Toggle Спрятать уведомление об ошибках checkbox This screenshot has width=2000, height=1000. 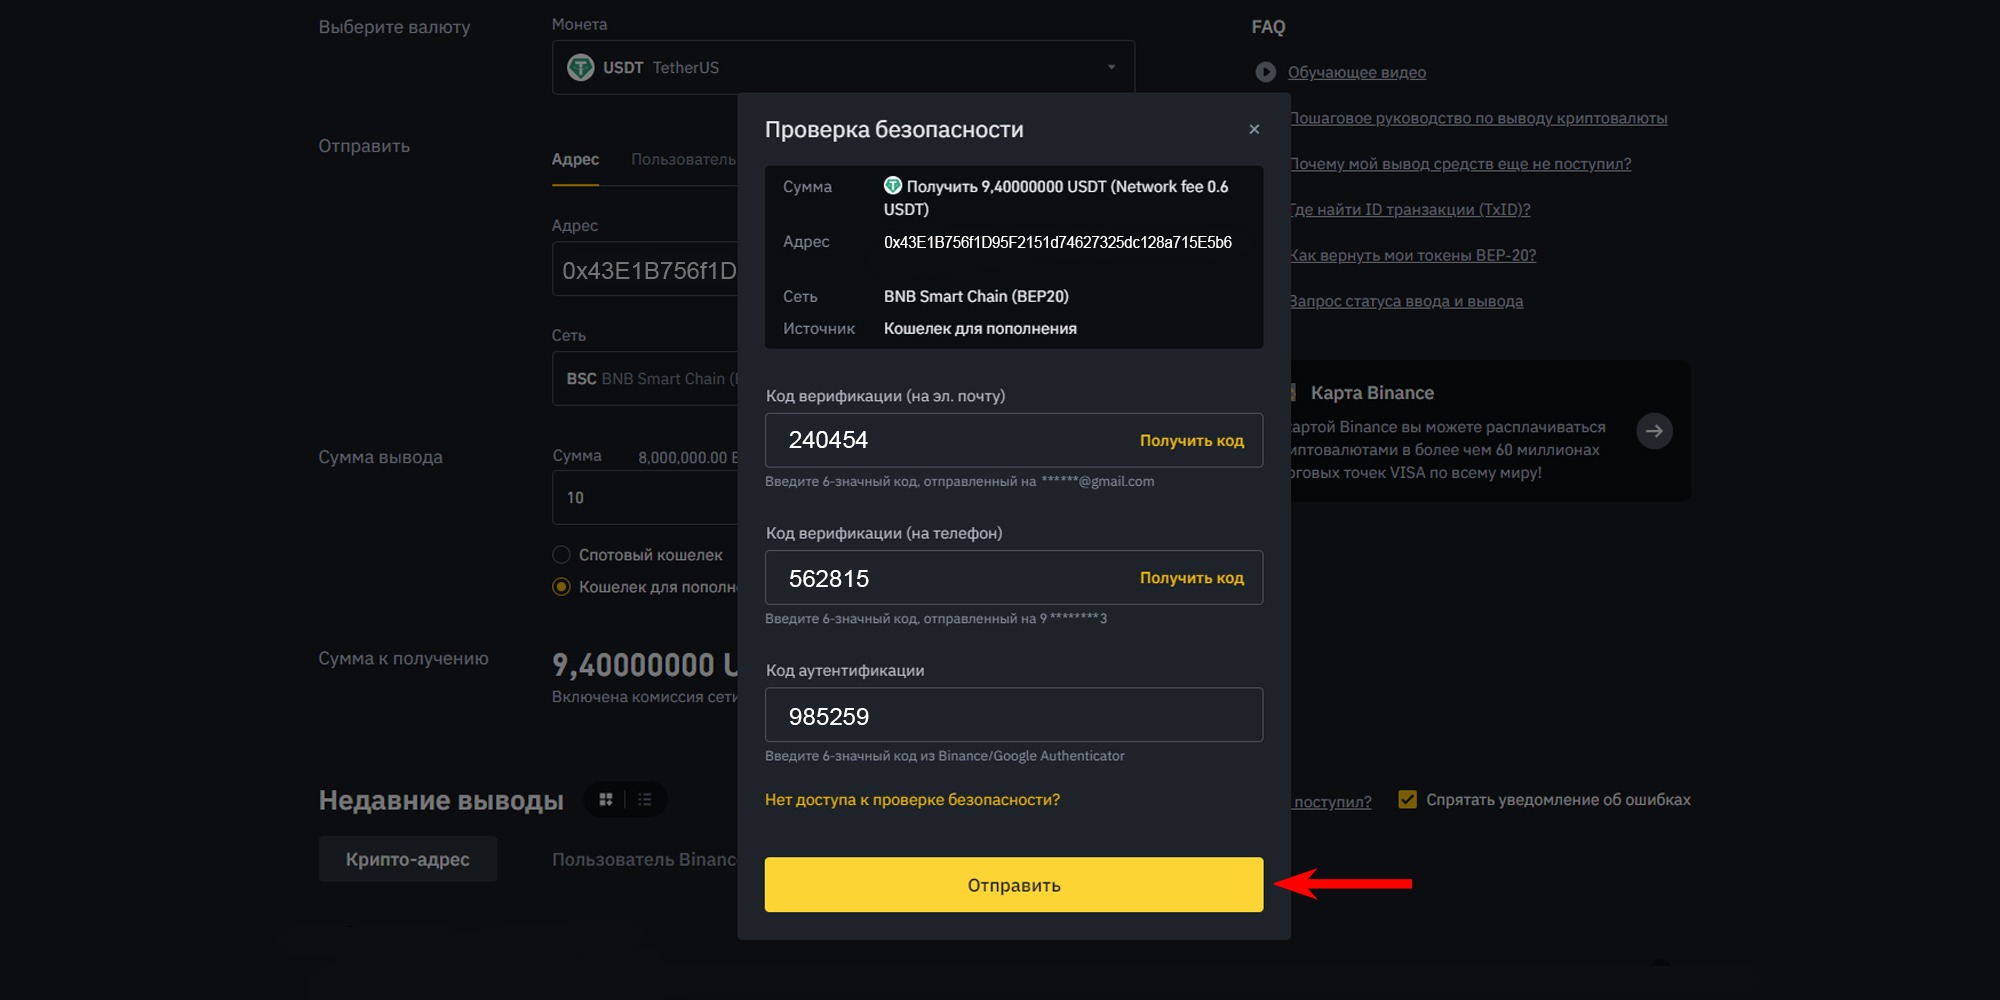1407,800
